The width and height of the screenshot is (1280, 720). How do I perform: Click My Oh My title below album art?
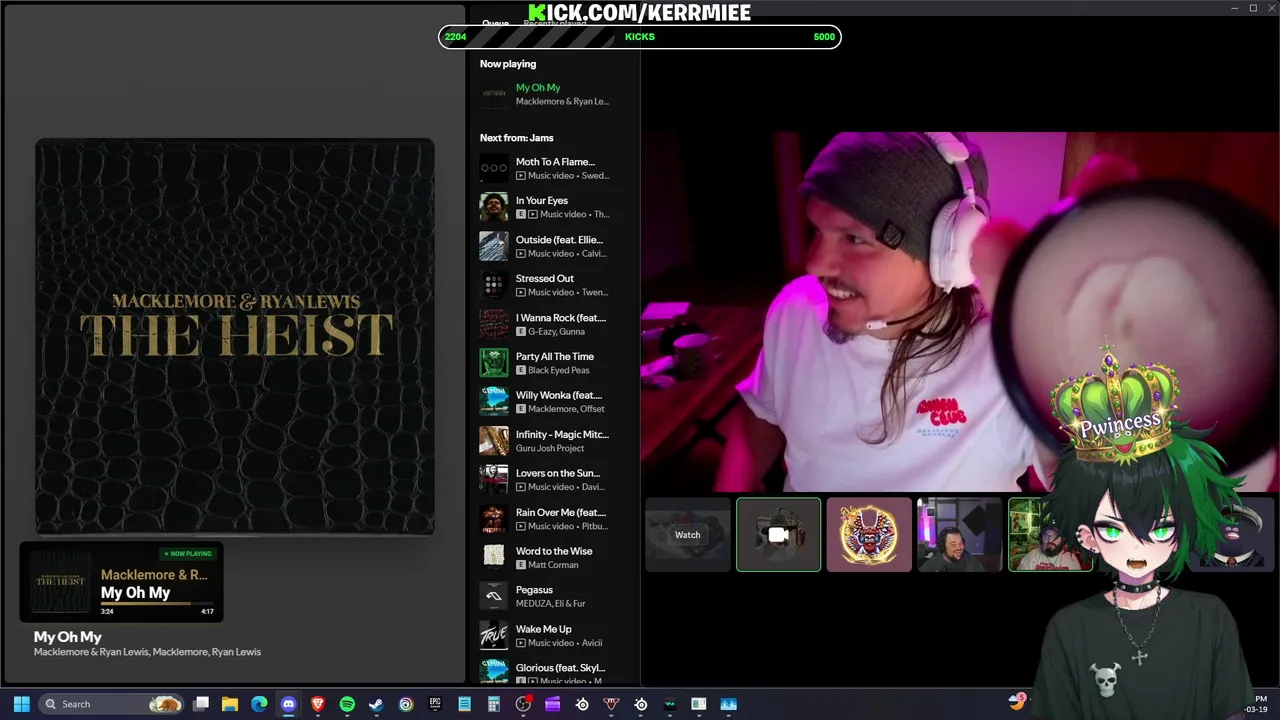(x=68, y=637)
